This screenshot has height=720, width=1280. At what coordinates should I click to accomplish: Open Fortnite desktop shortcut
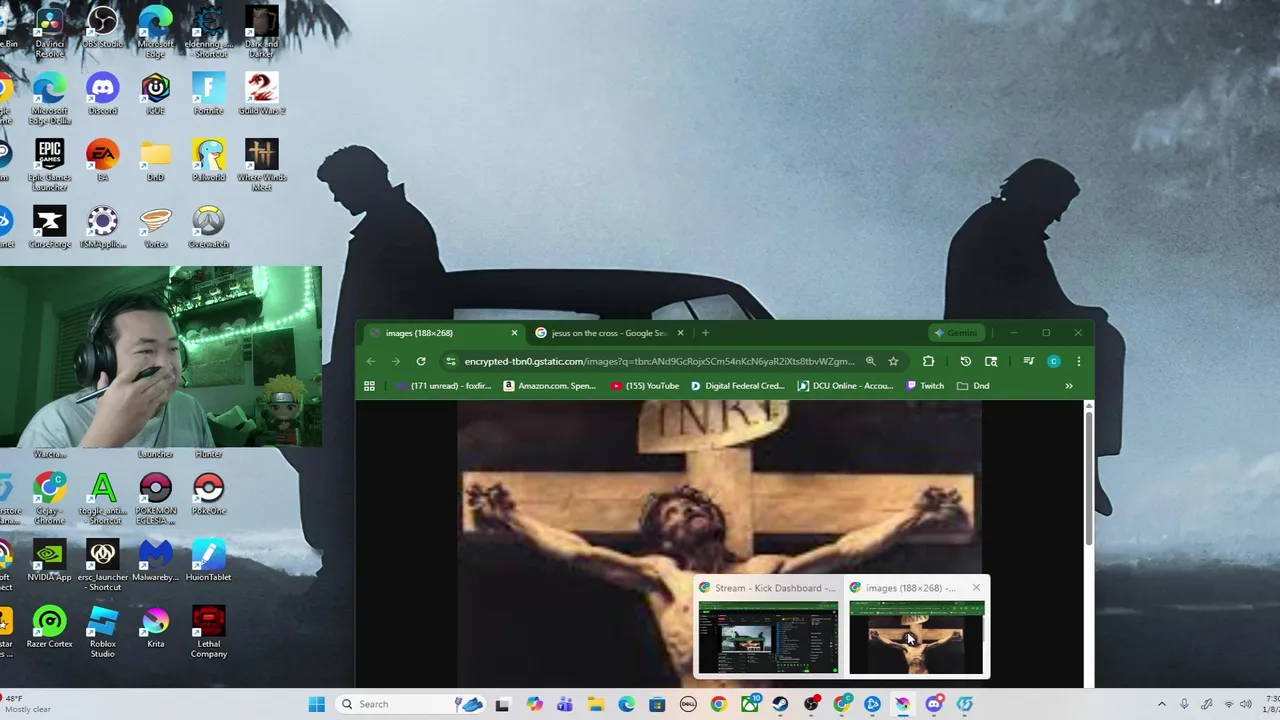click(208, 95)
